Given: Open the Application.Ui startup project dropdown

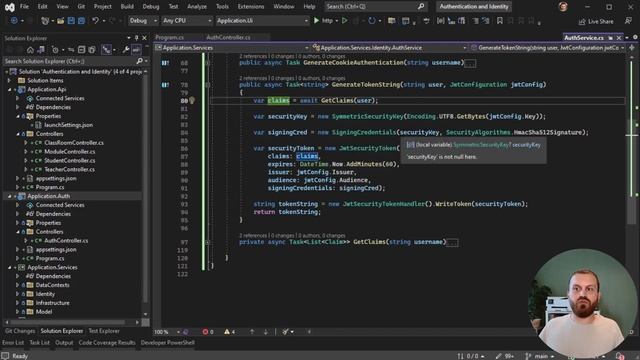Looking at the screenshot, I should click(x=262, y=20).
